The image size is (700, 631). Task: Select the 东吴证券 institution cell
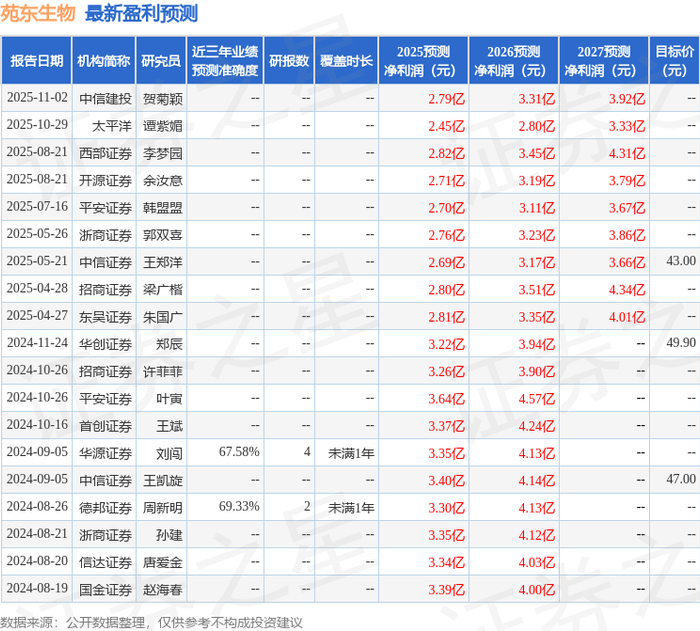point(105,317)
